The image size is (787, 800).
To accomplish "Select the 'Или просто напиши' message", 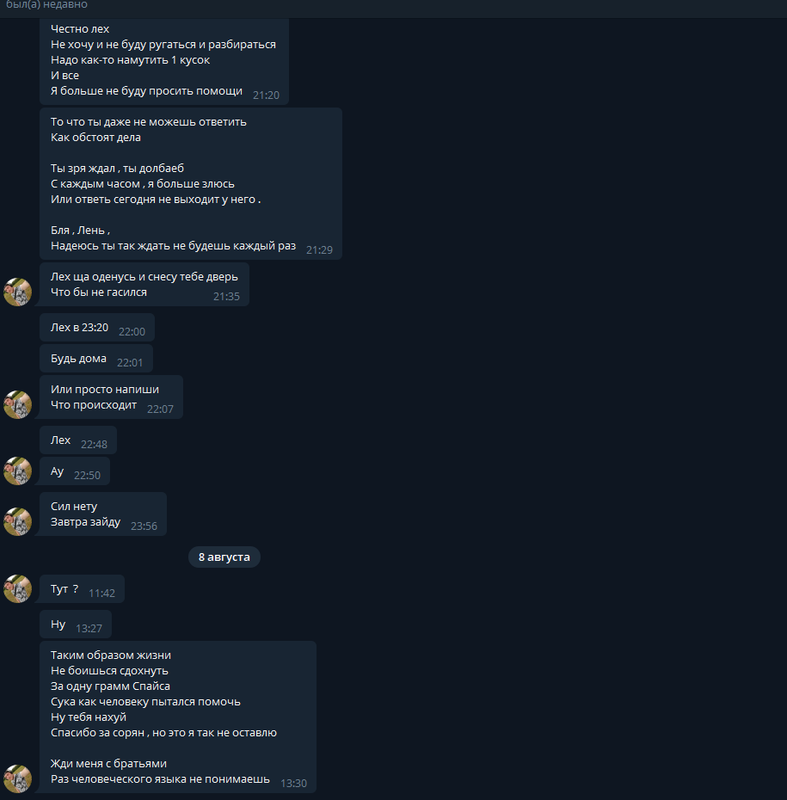I will tap(111, 397).
